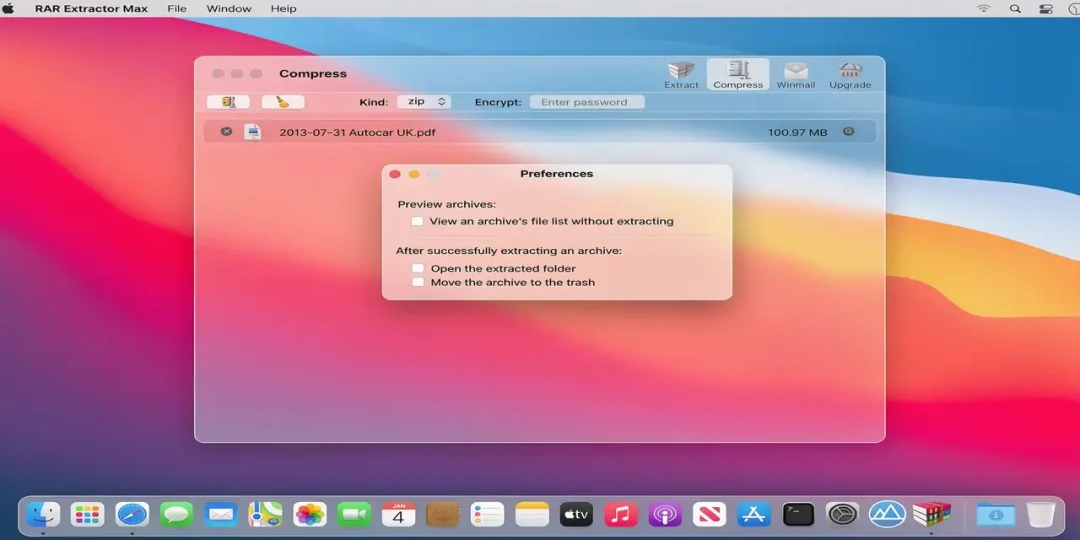This screenshot has width=1080, height=540.
Task: Open the Downloads folder in dock
Action: click(x=996, y=514)
